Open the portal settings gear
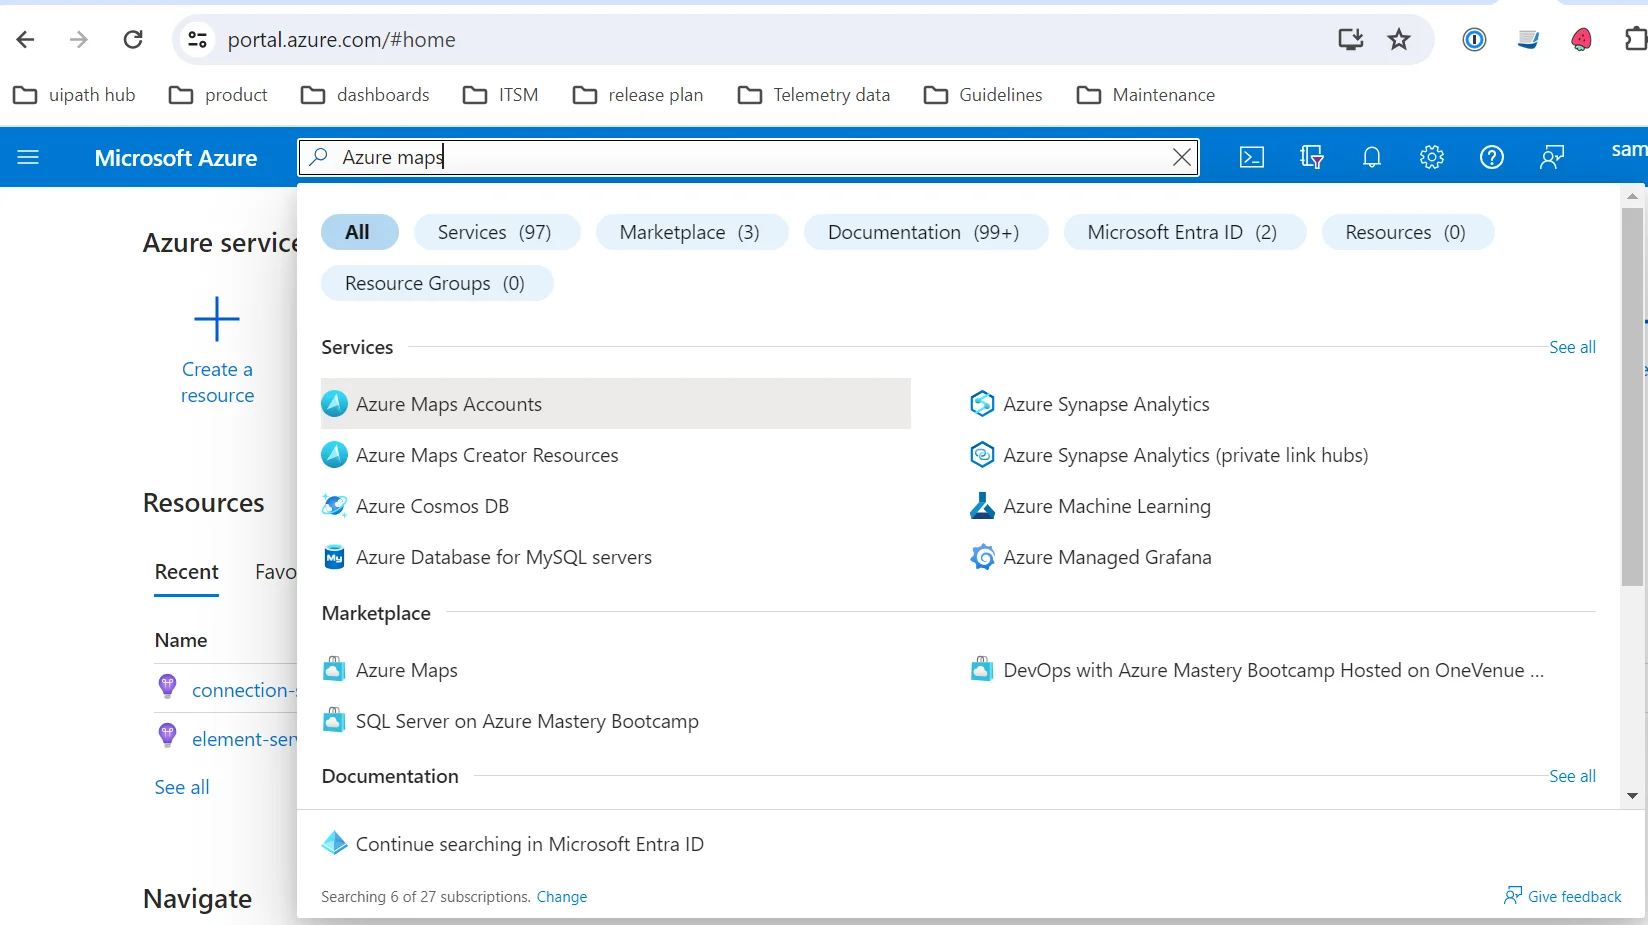This screenshot has width=1648, height=925. click(1432, 157)
